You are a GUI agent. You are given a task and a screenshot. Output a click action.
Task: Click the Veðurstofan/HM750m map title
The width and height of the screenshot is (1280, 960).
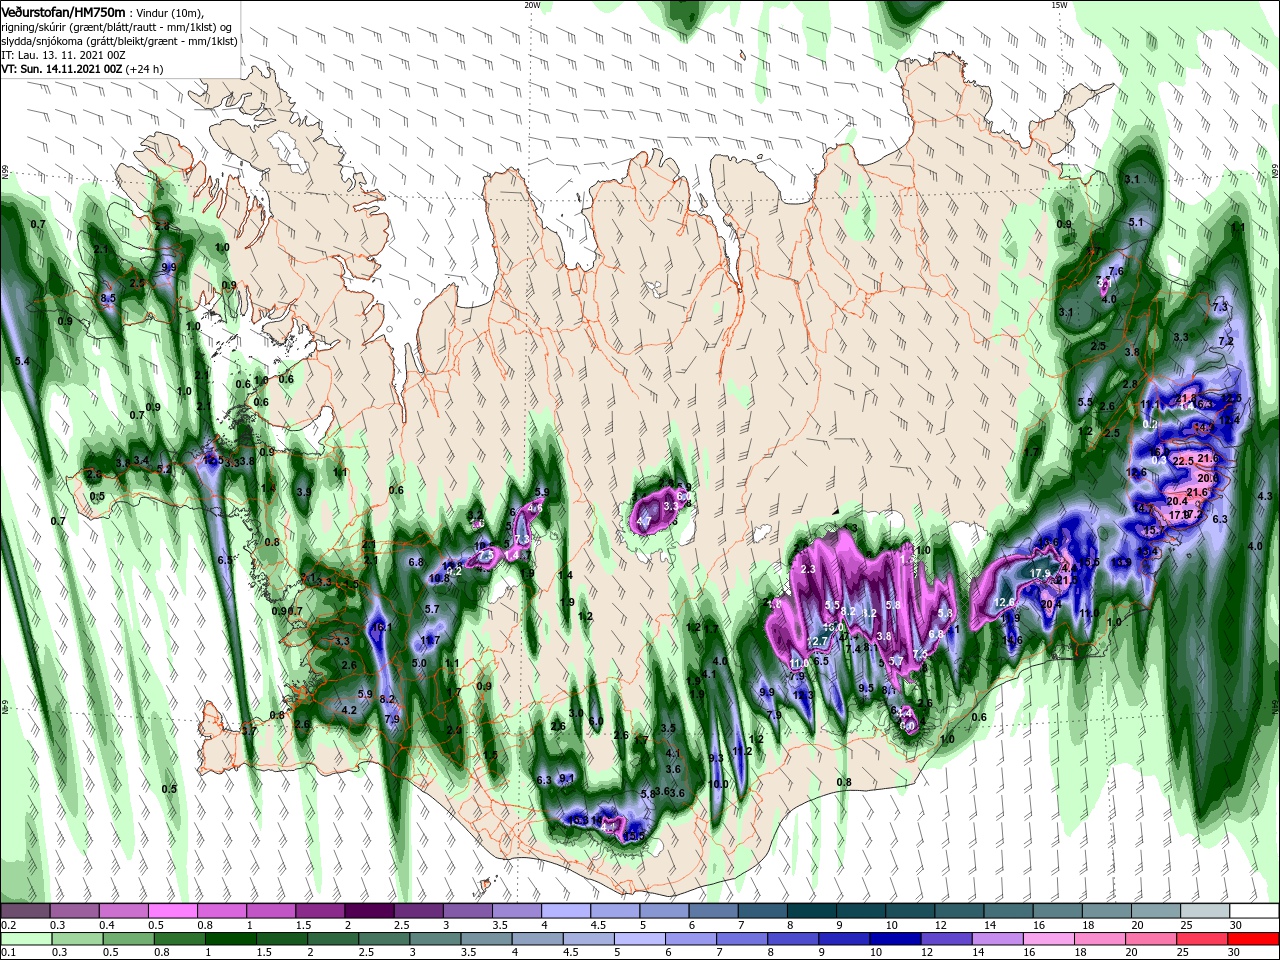(x=63, y=11)
